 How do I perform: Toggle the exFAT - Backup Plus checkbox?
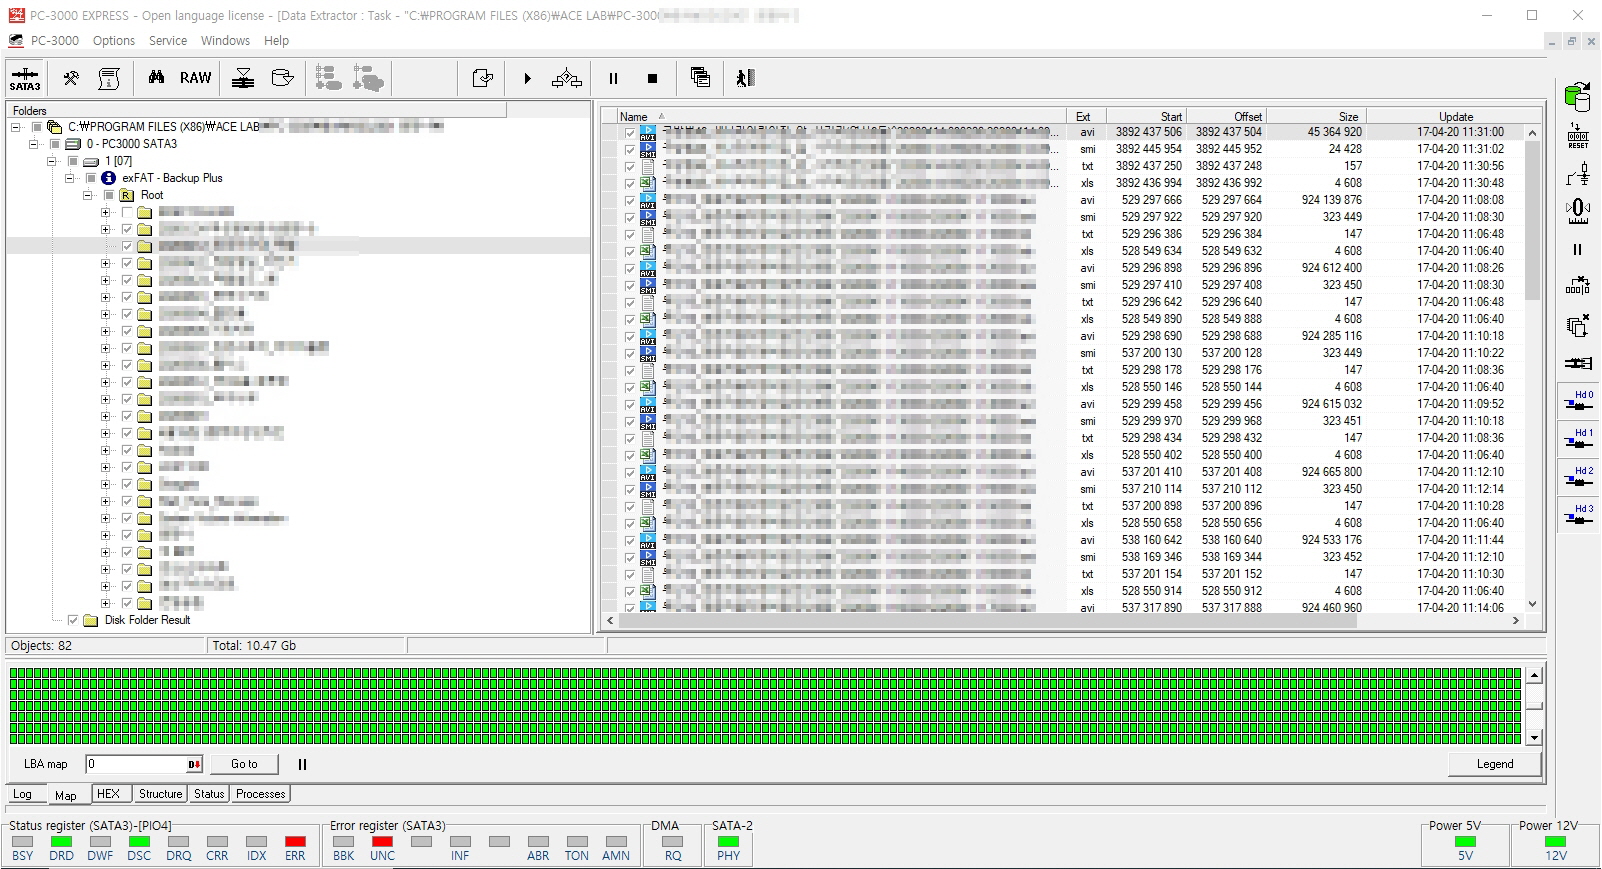pyautogui.click(x=91, y=178)
